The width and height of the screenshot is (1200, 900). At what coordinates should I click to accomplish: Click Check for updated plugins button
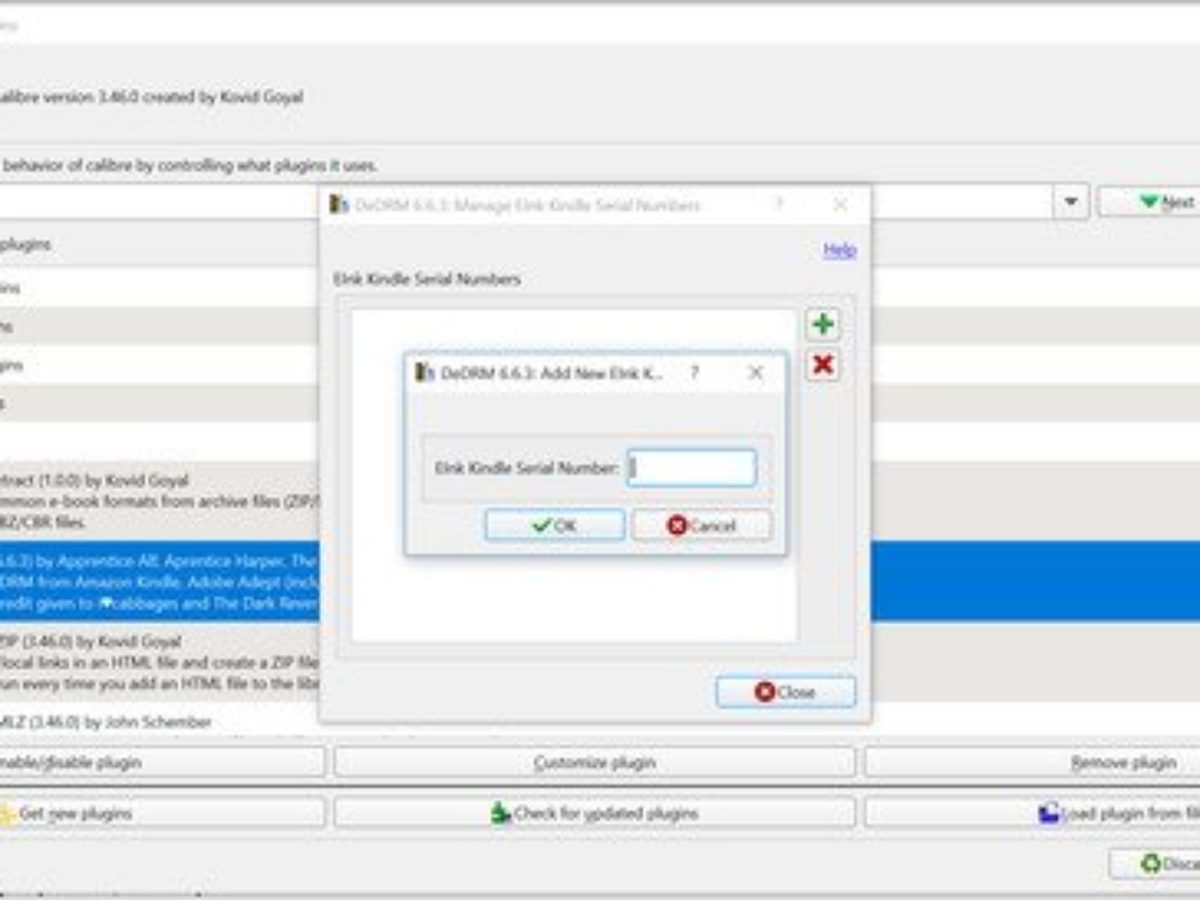[x=595, y=813]
